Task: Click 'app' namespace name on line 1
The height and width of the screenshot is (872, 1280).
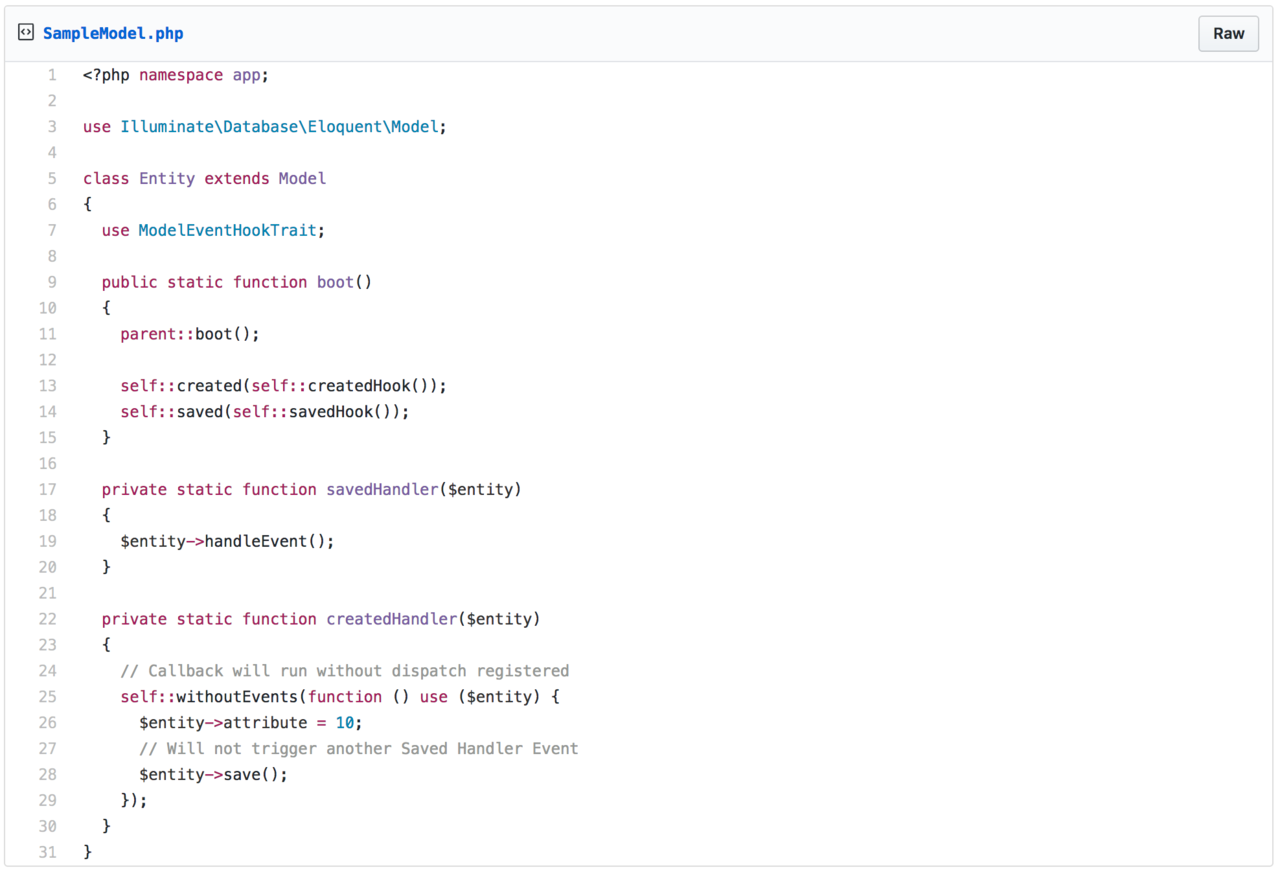Action: (x=247, y=75)
